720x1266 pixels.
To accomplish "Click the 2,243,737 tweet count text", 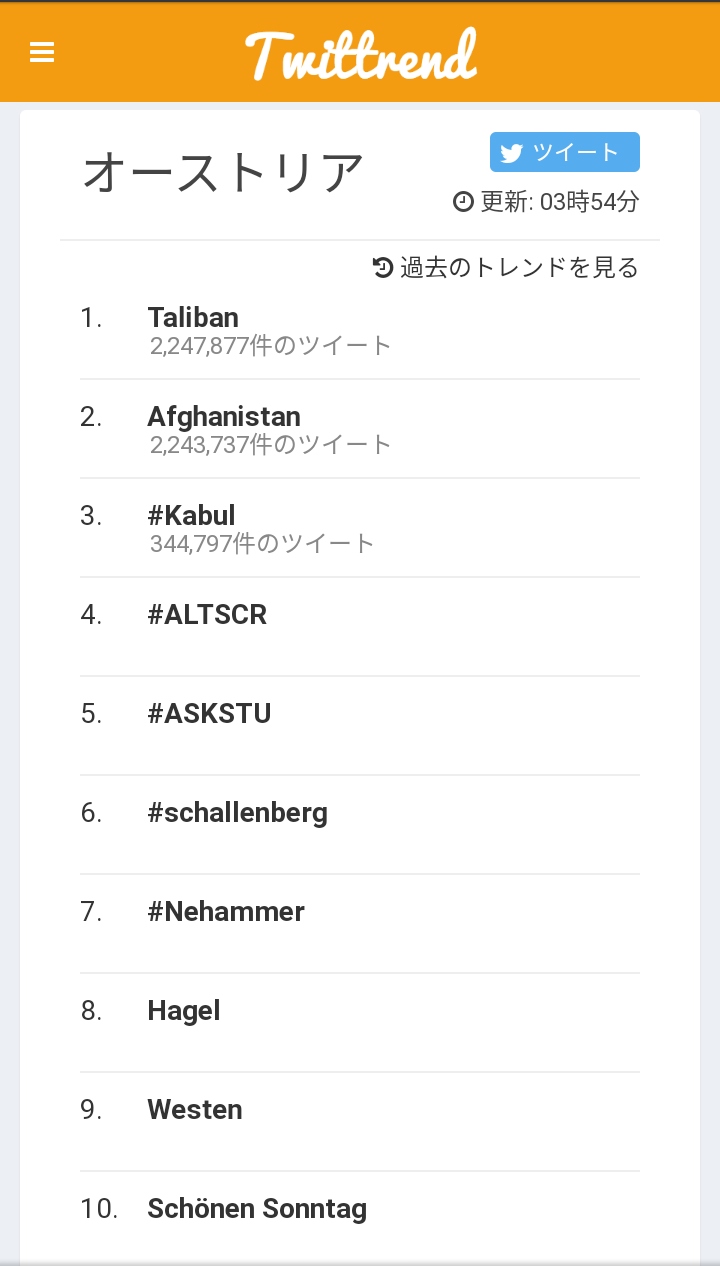I will [x=271, y=445].
